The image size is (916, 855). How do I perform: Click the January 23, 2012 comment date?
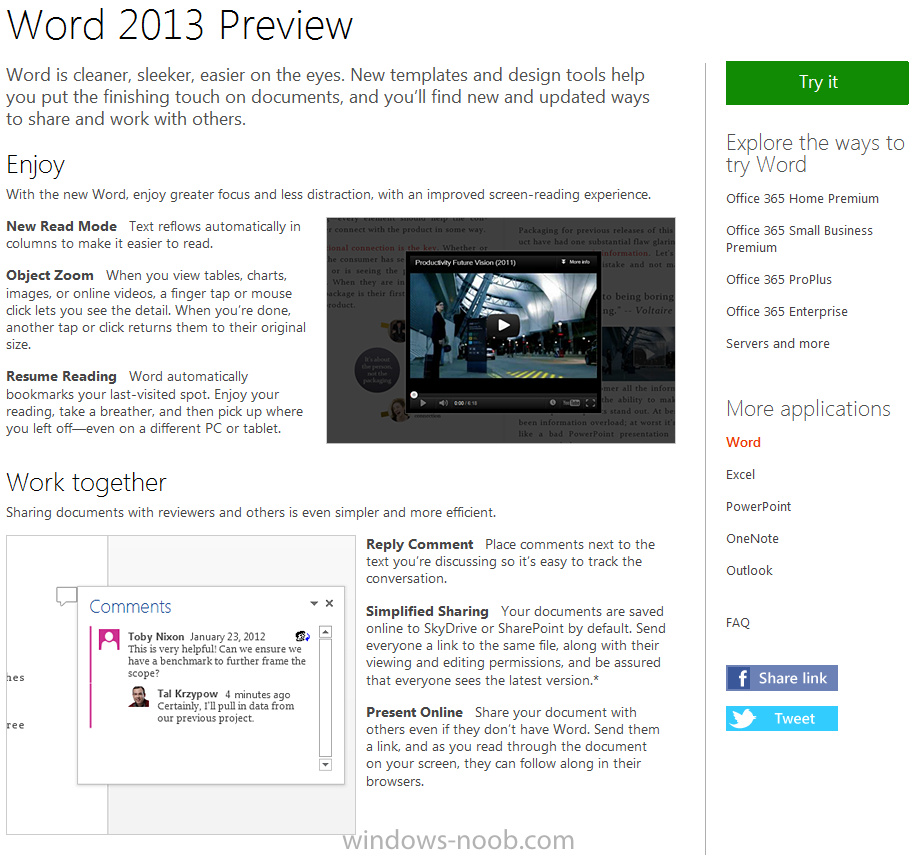pyautogui.click(x=227, y=637)
